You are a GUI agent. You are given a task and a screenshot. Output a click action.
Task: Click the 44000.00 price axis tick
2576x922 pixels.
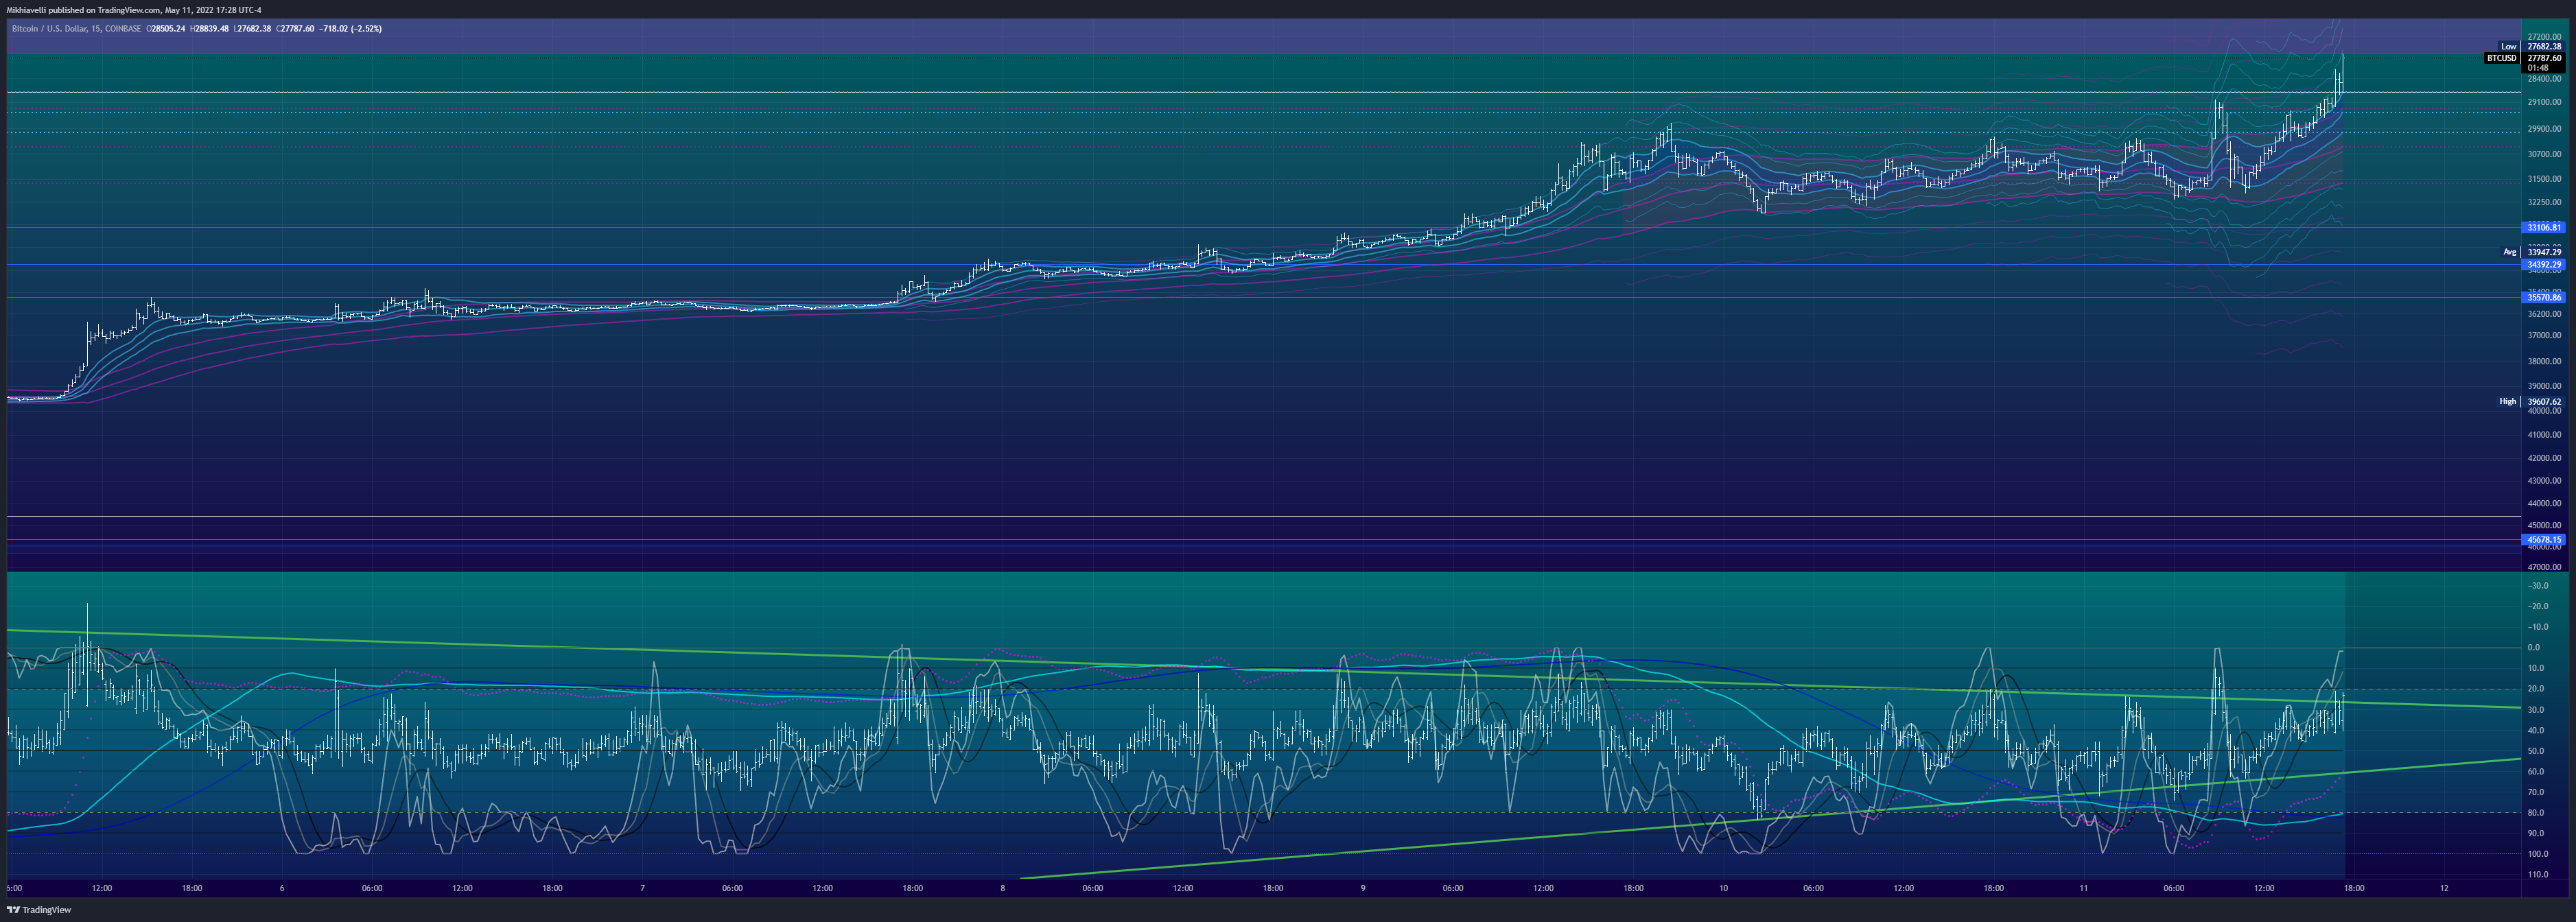[2544, 504]
